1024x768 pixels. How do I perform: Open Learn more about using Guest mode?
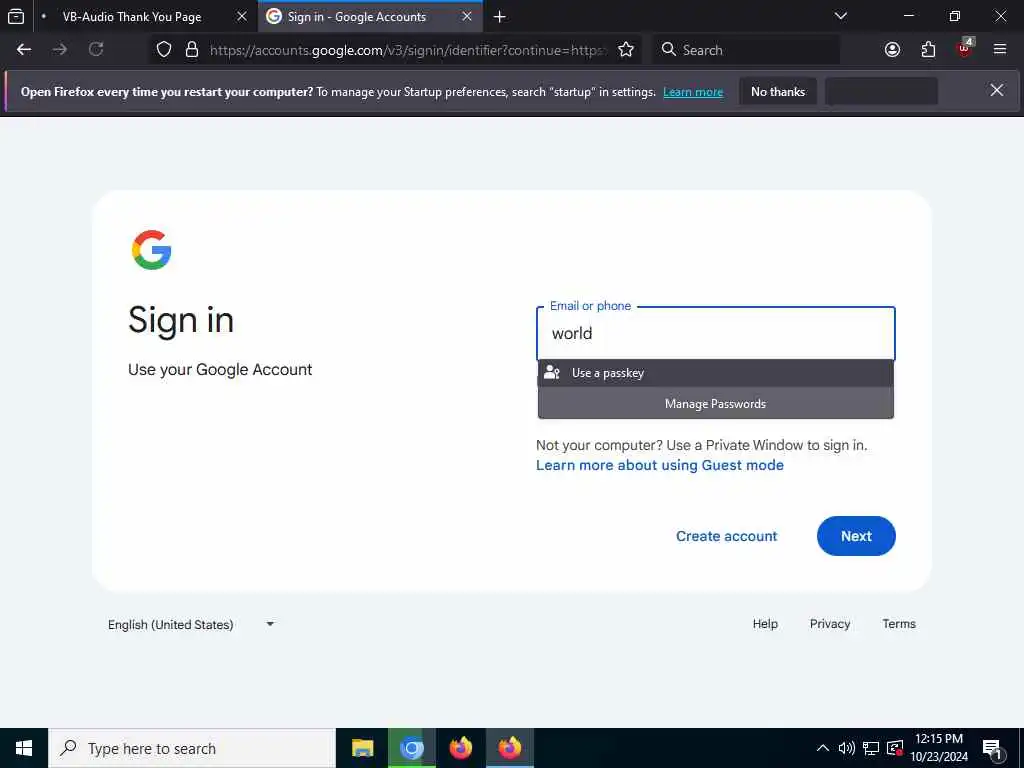pos(660,465)
